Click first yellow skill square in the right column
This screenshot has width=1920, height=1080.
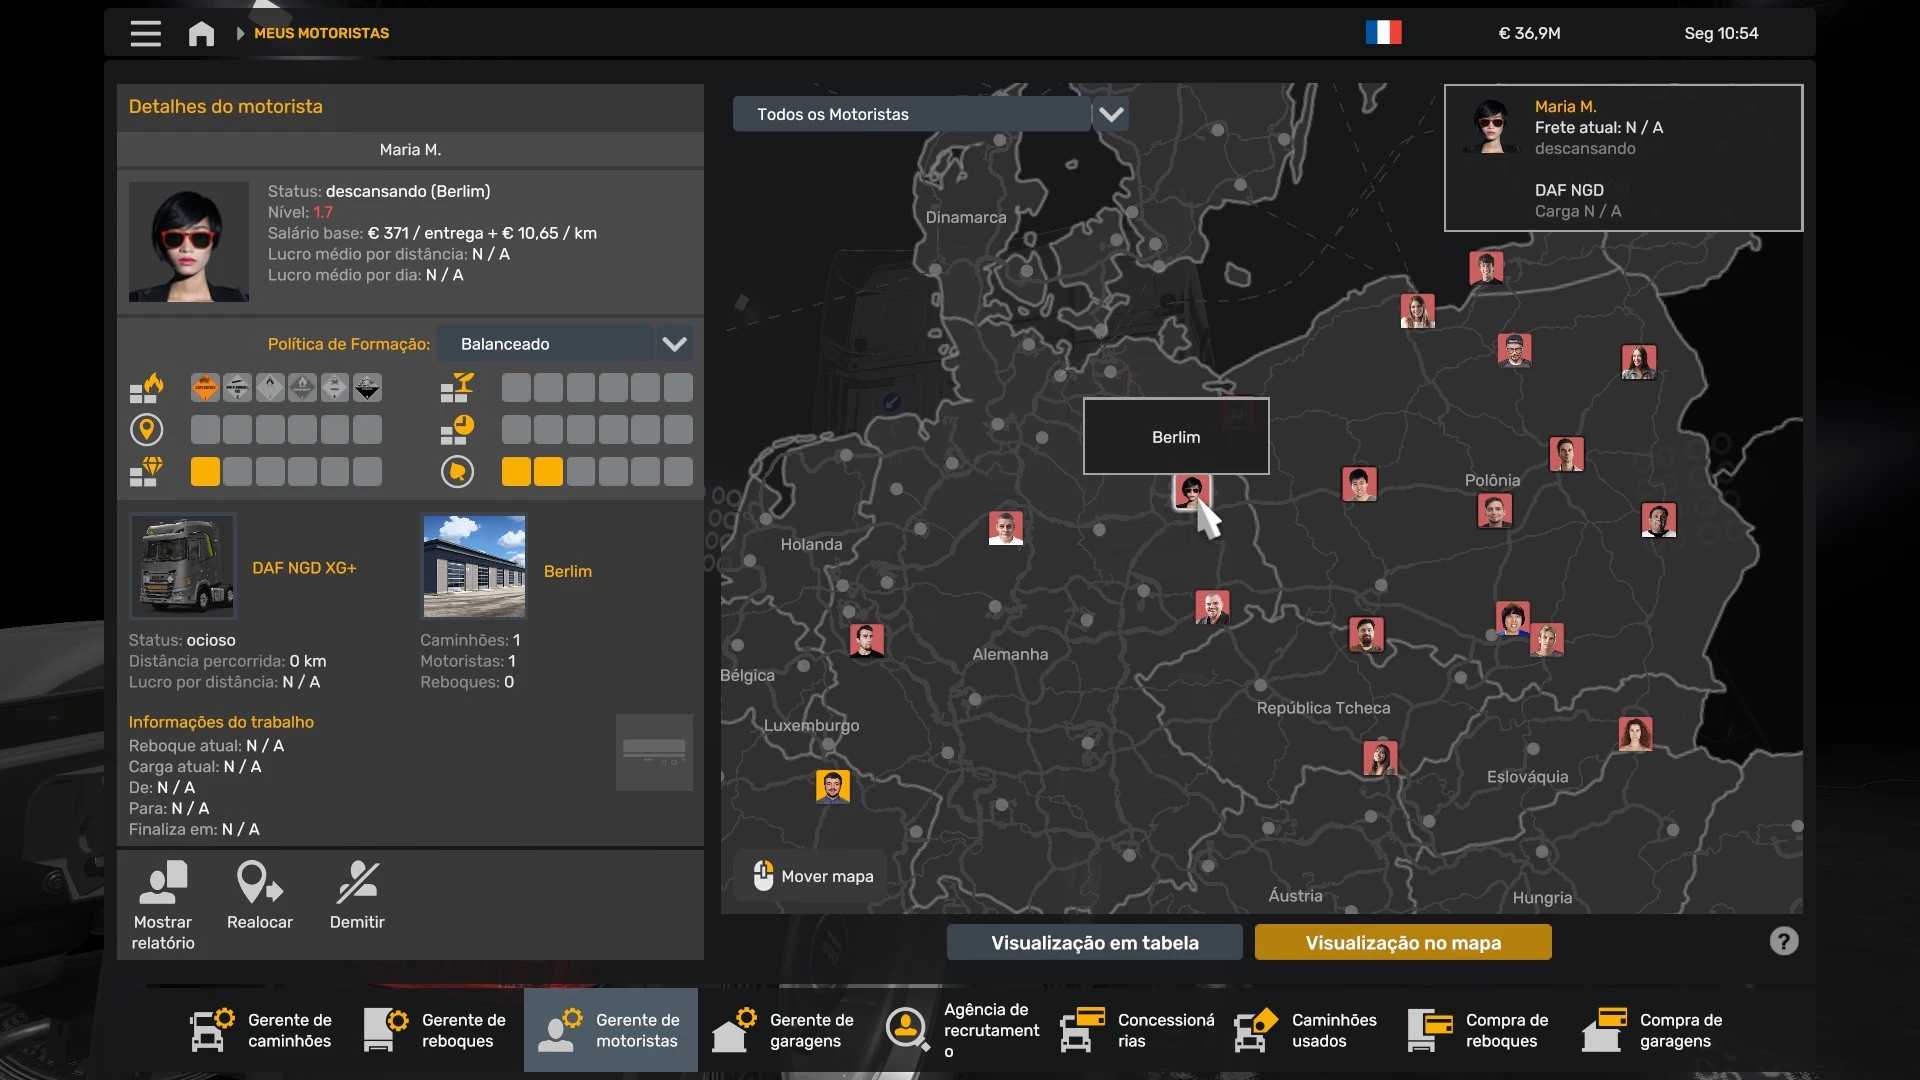tap(516, 472)
